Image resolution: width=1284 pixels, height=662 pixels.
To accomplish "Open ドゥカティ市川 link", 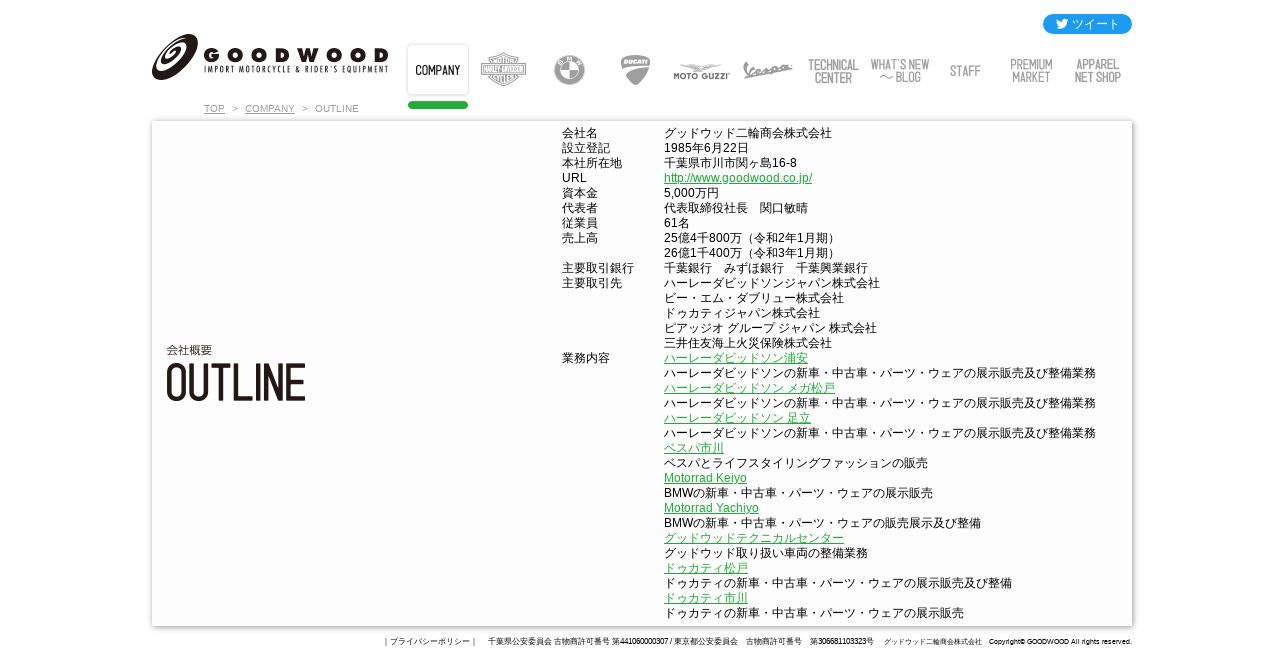I will pos(706,598).
